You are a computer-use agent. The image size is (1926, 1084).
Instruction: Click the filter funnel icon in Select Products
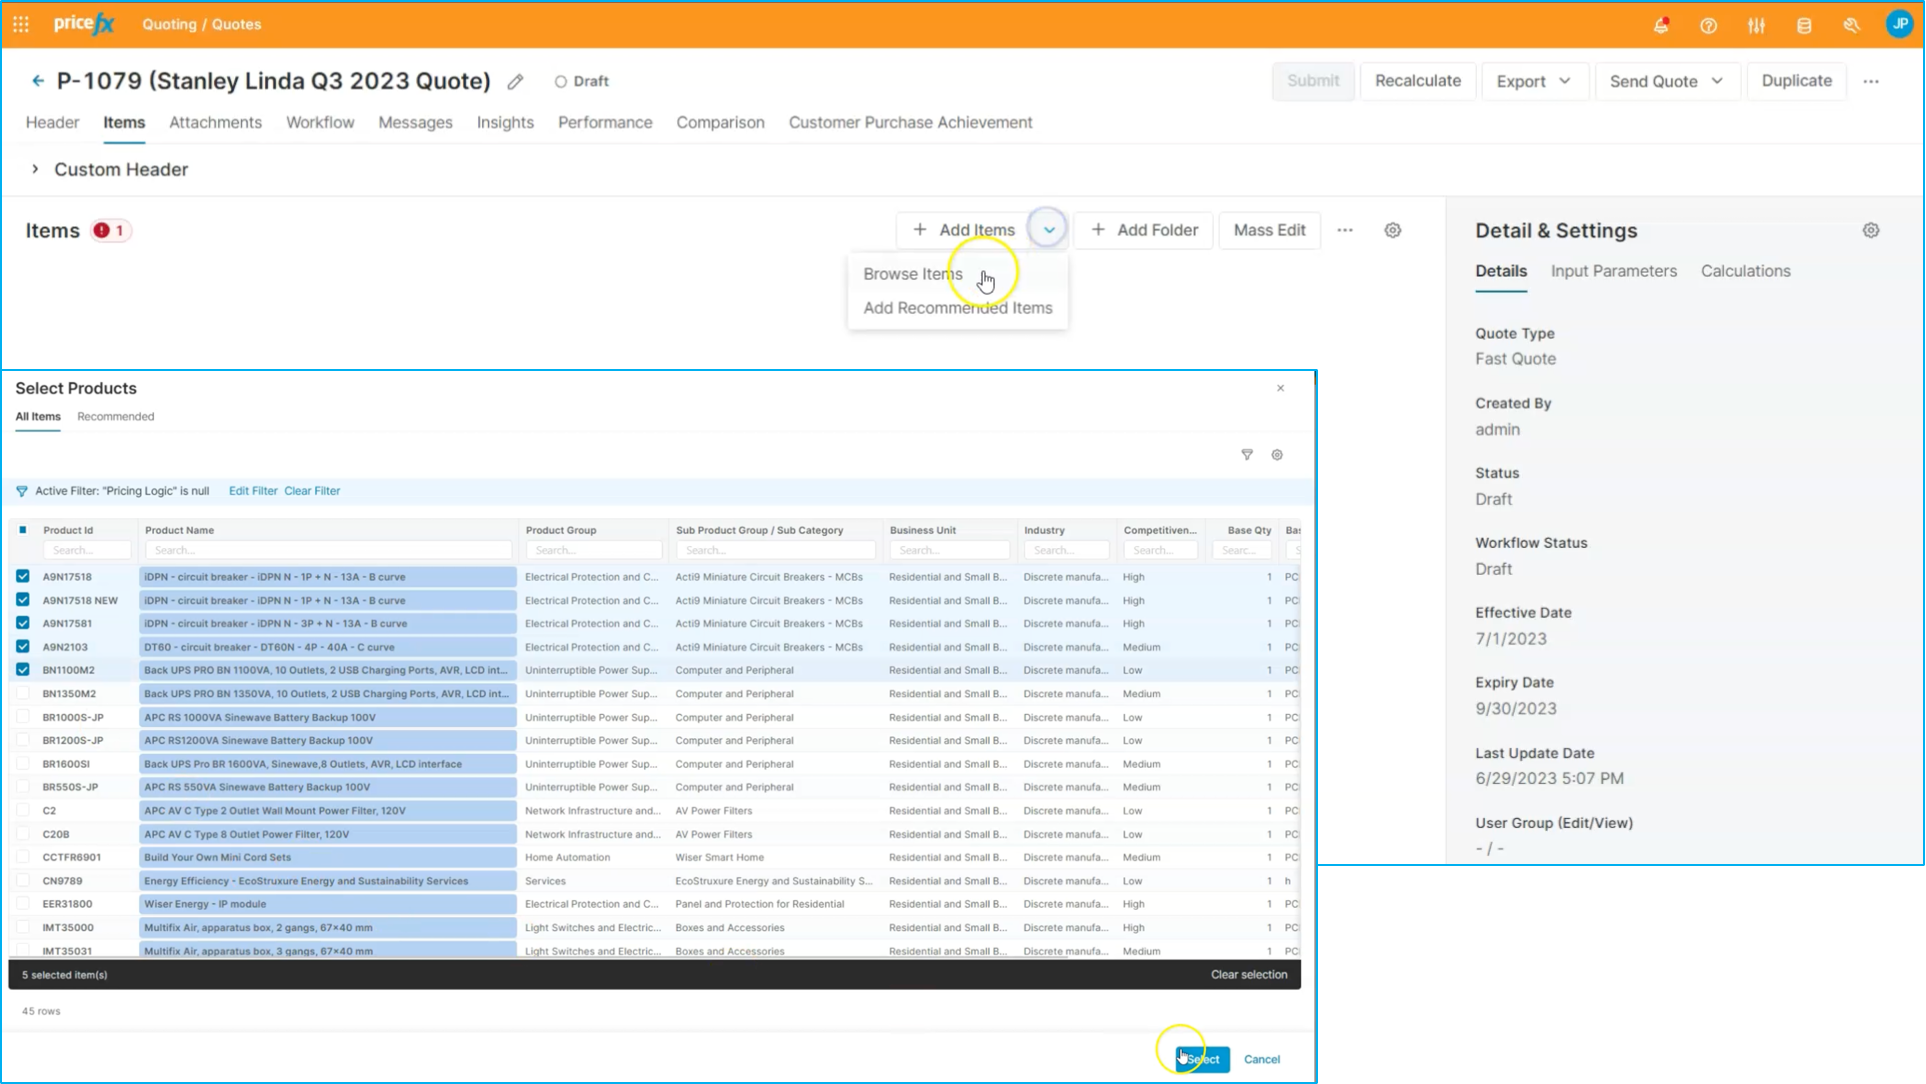tap(1247, 455)
